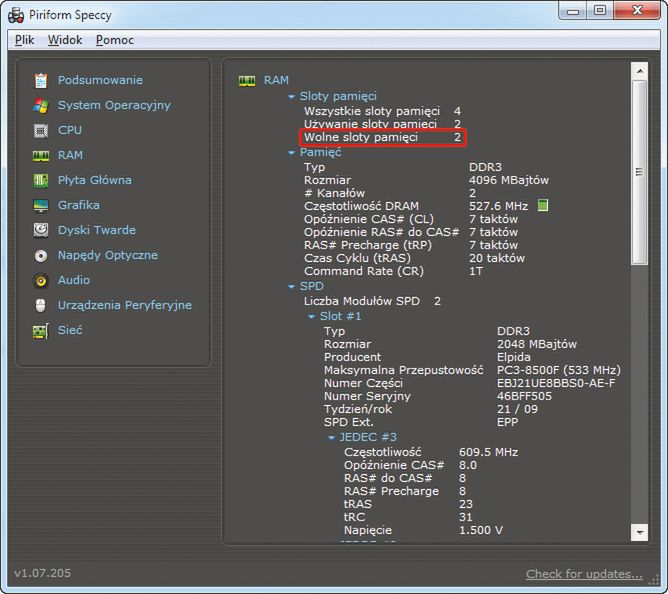Click the Command Rate (CR) label
The image size is (668, 594).
pos(364,271)
